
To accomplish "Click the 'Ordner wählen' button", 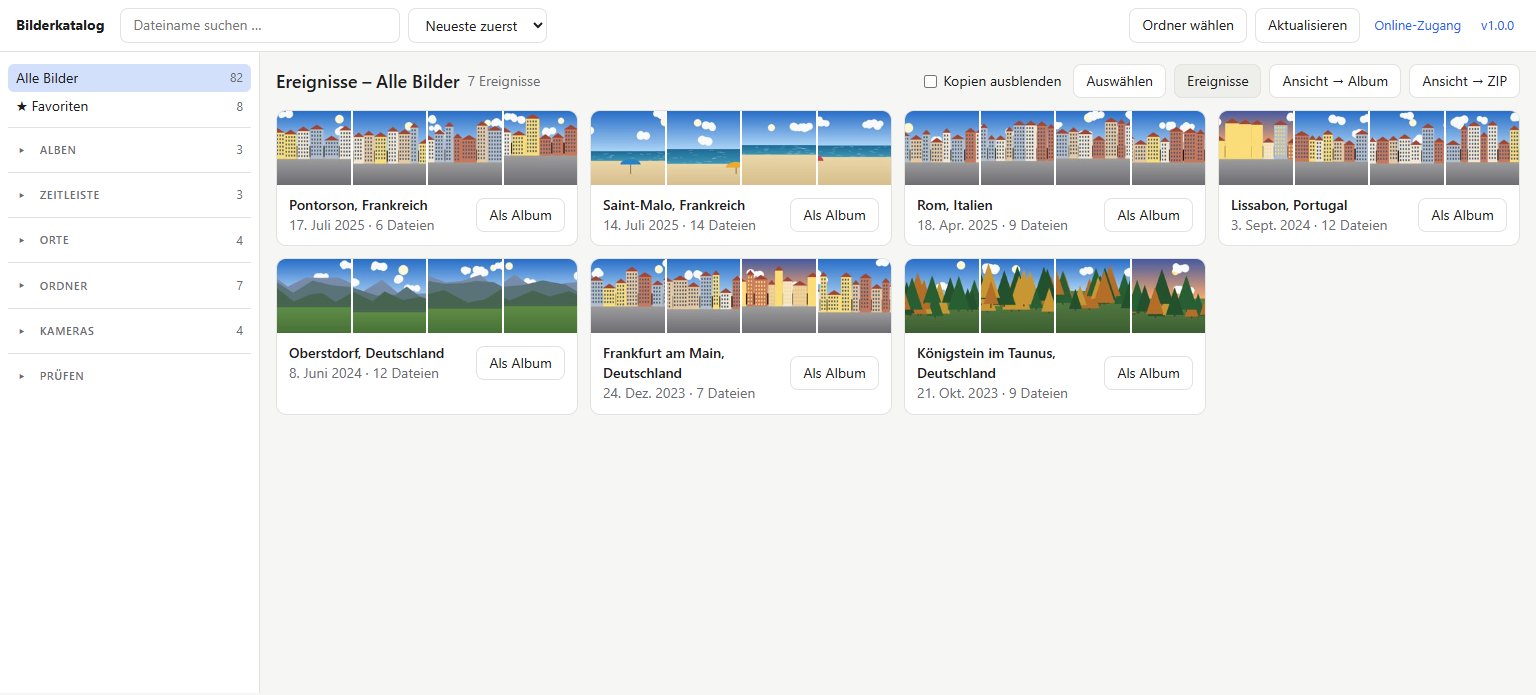I will click(1188, 26).
